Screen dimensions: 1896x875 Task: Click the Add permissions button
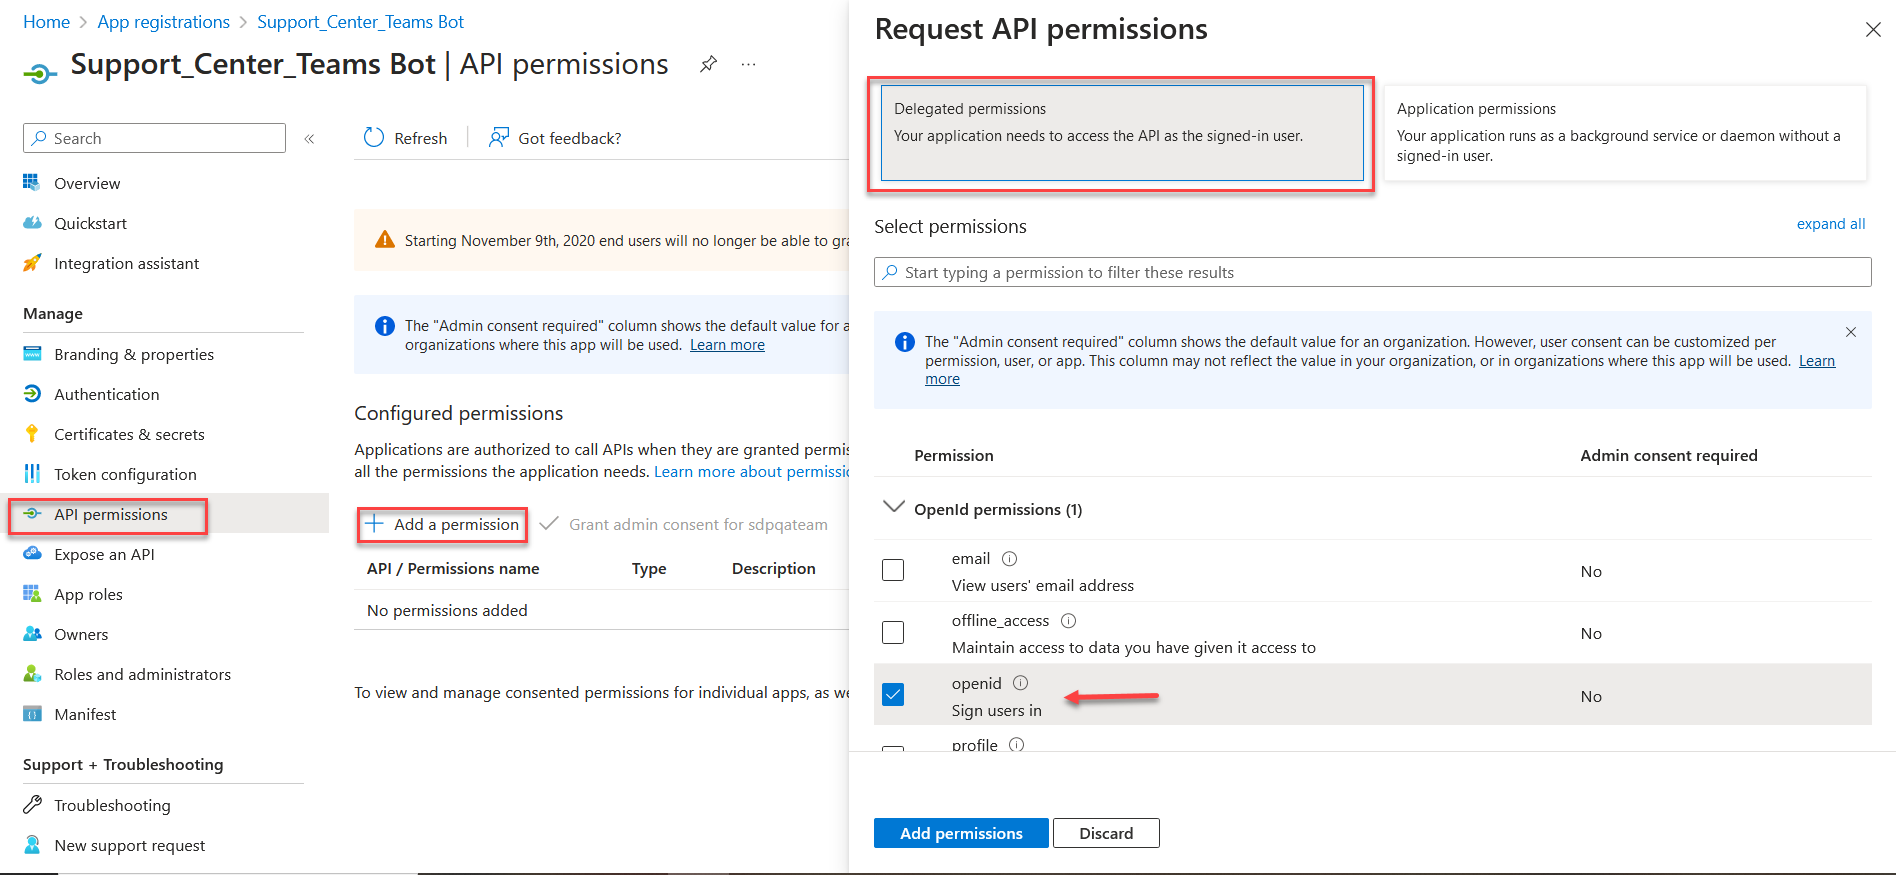961,833
